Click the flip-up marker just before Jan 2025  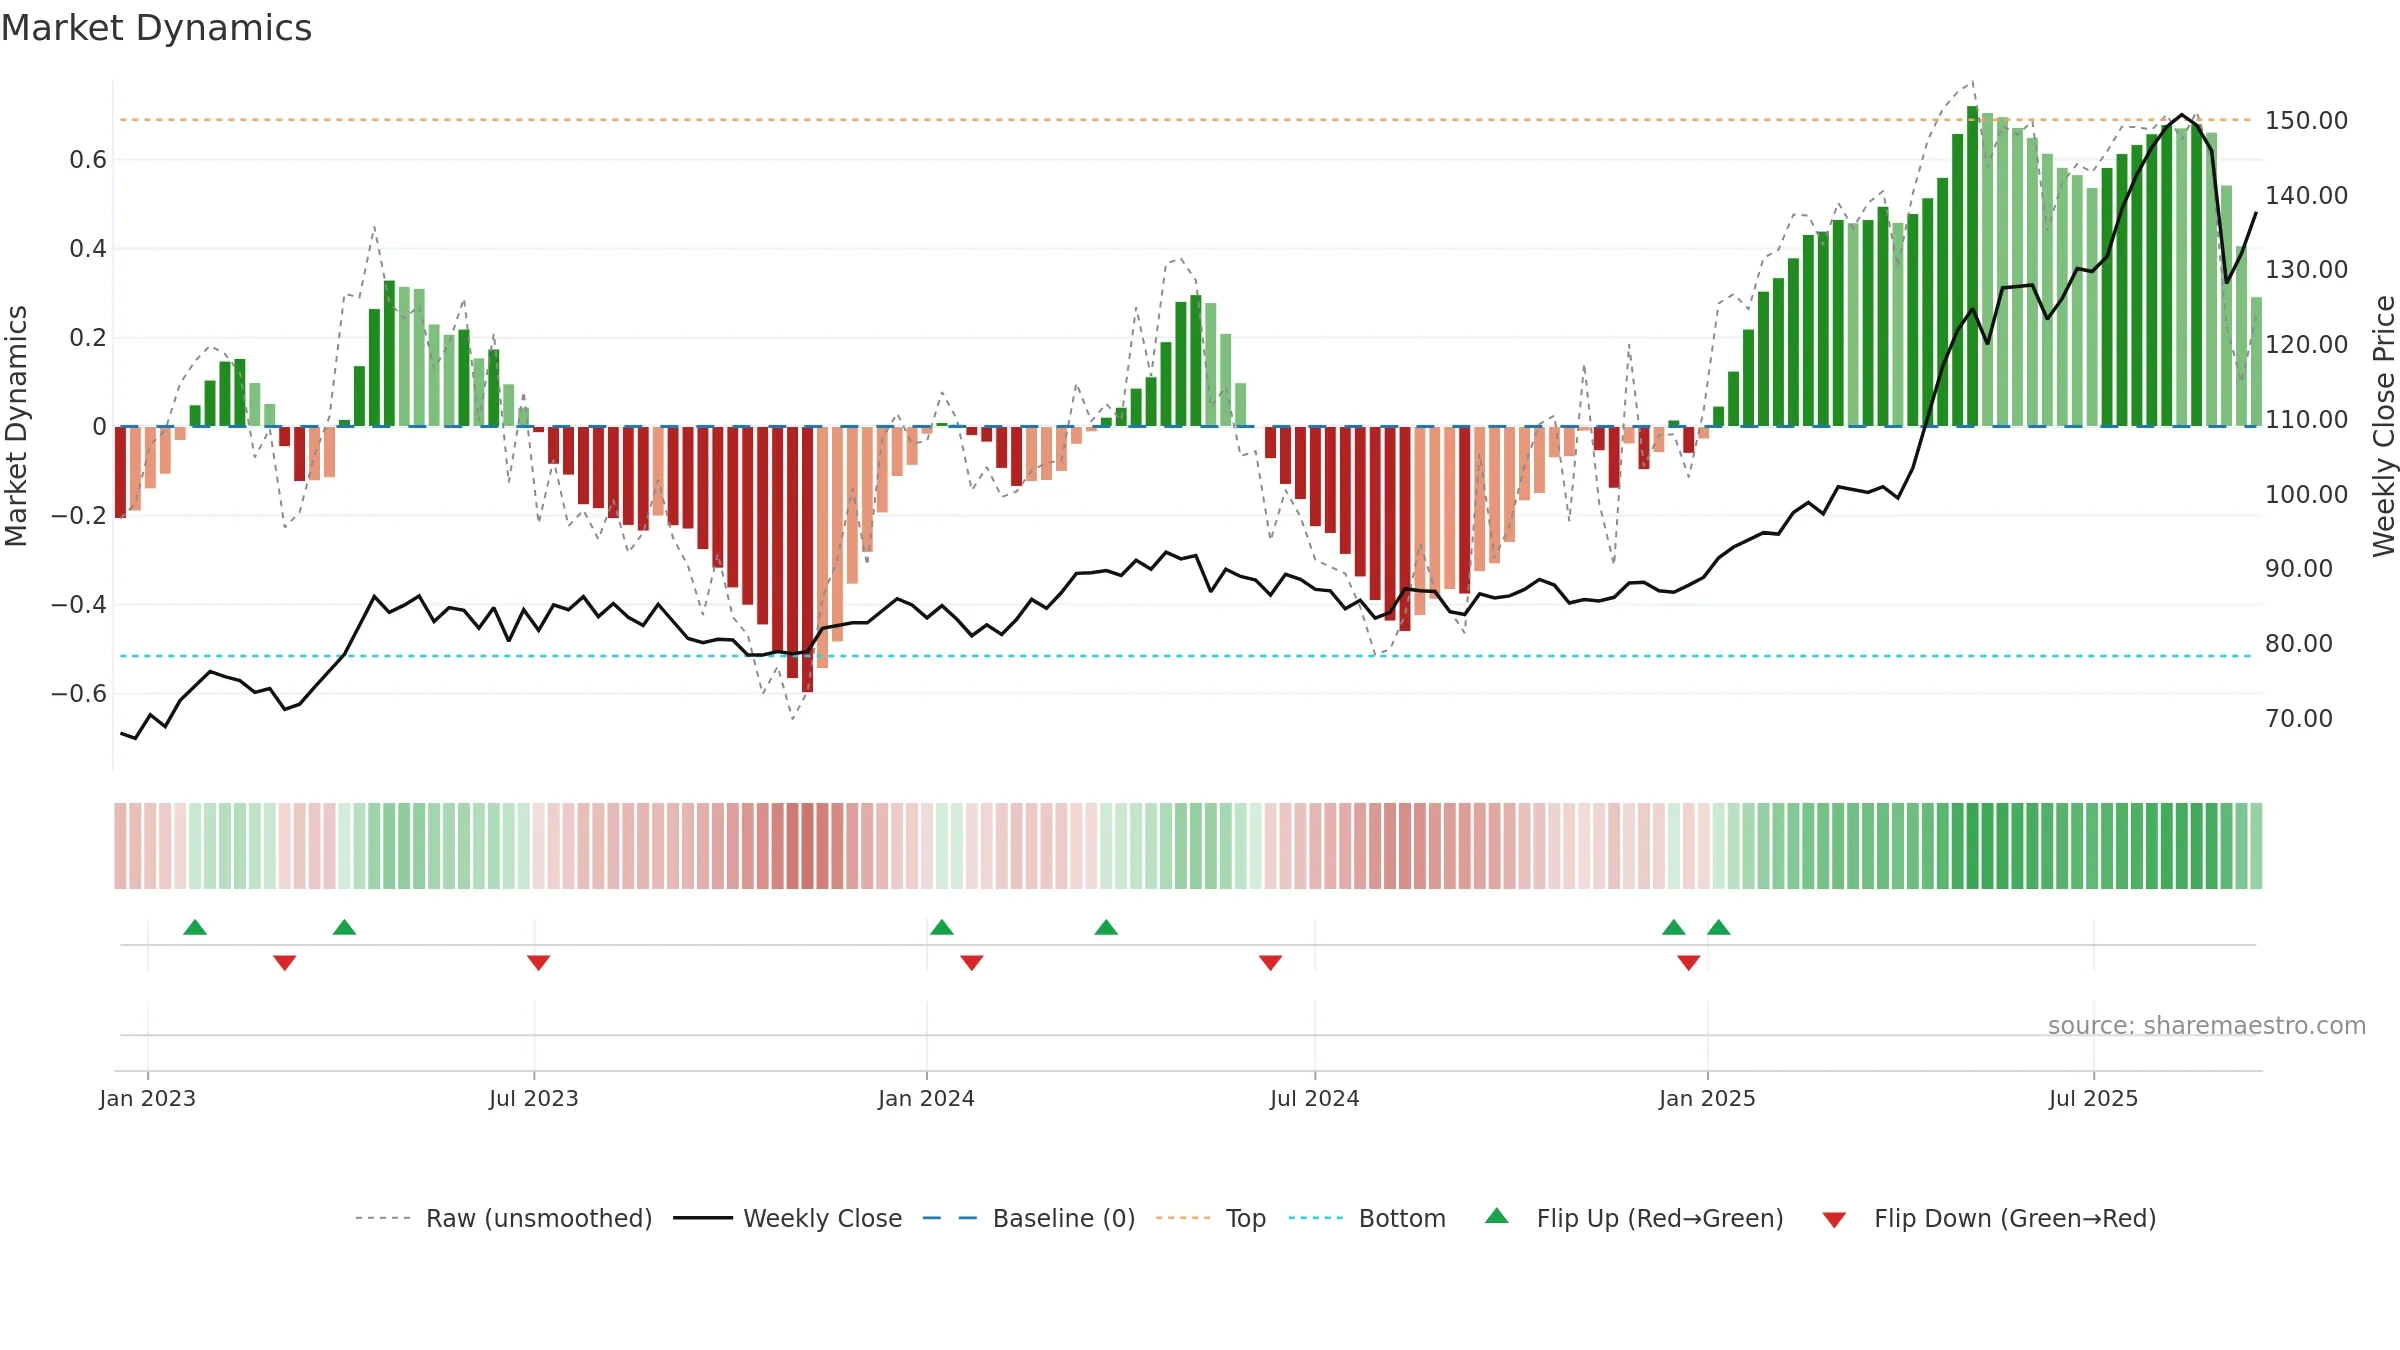pos(1674,927)
